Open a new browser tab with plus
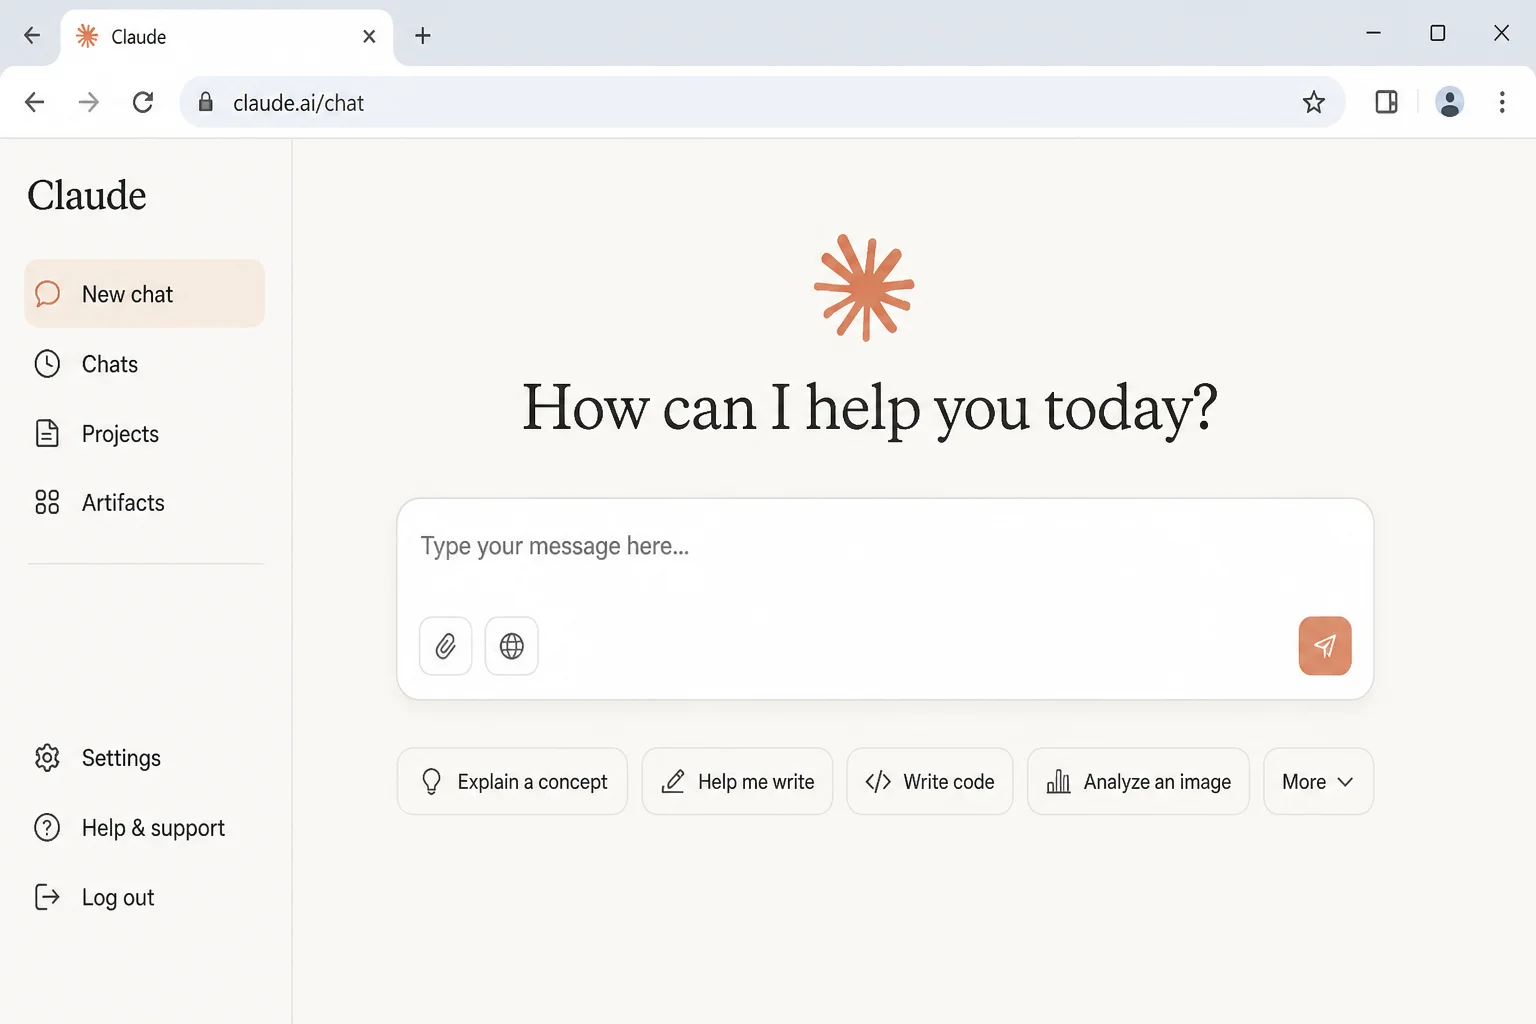The height and width of the screenshot is (1024, 1536). [x=423, y=36]
